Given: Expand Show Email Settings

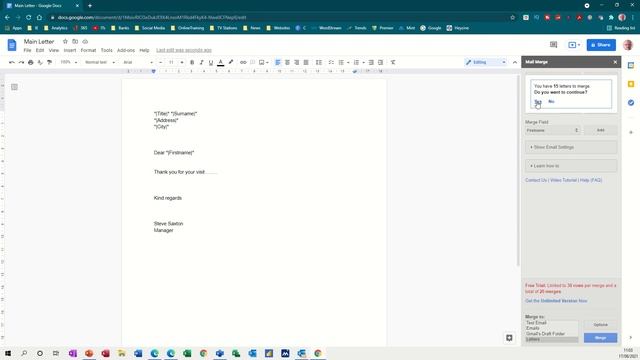Looking at the screenshot, I should point(571,147).
